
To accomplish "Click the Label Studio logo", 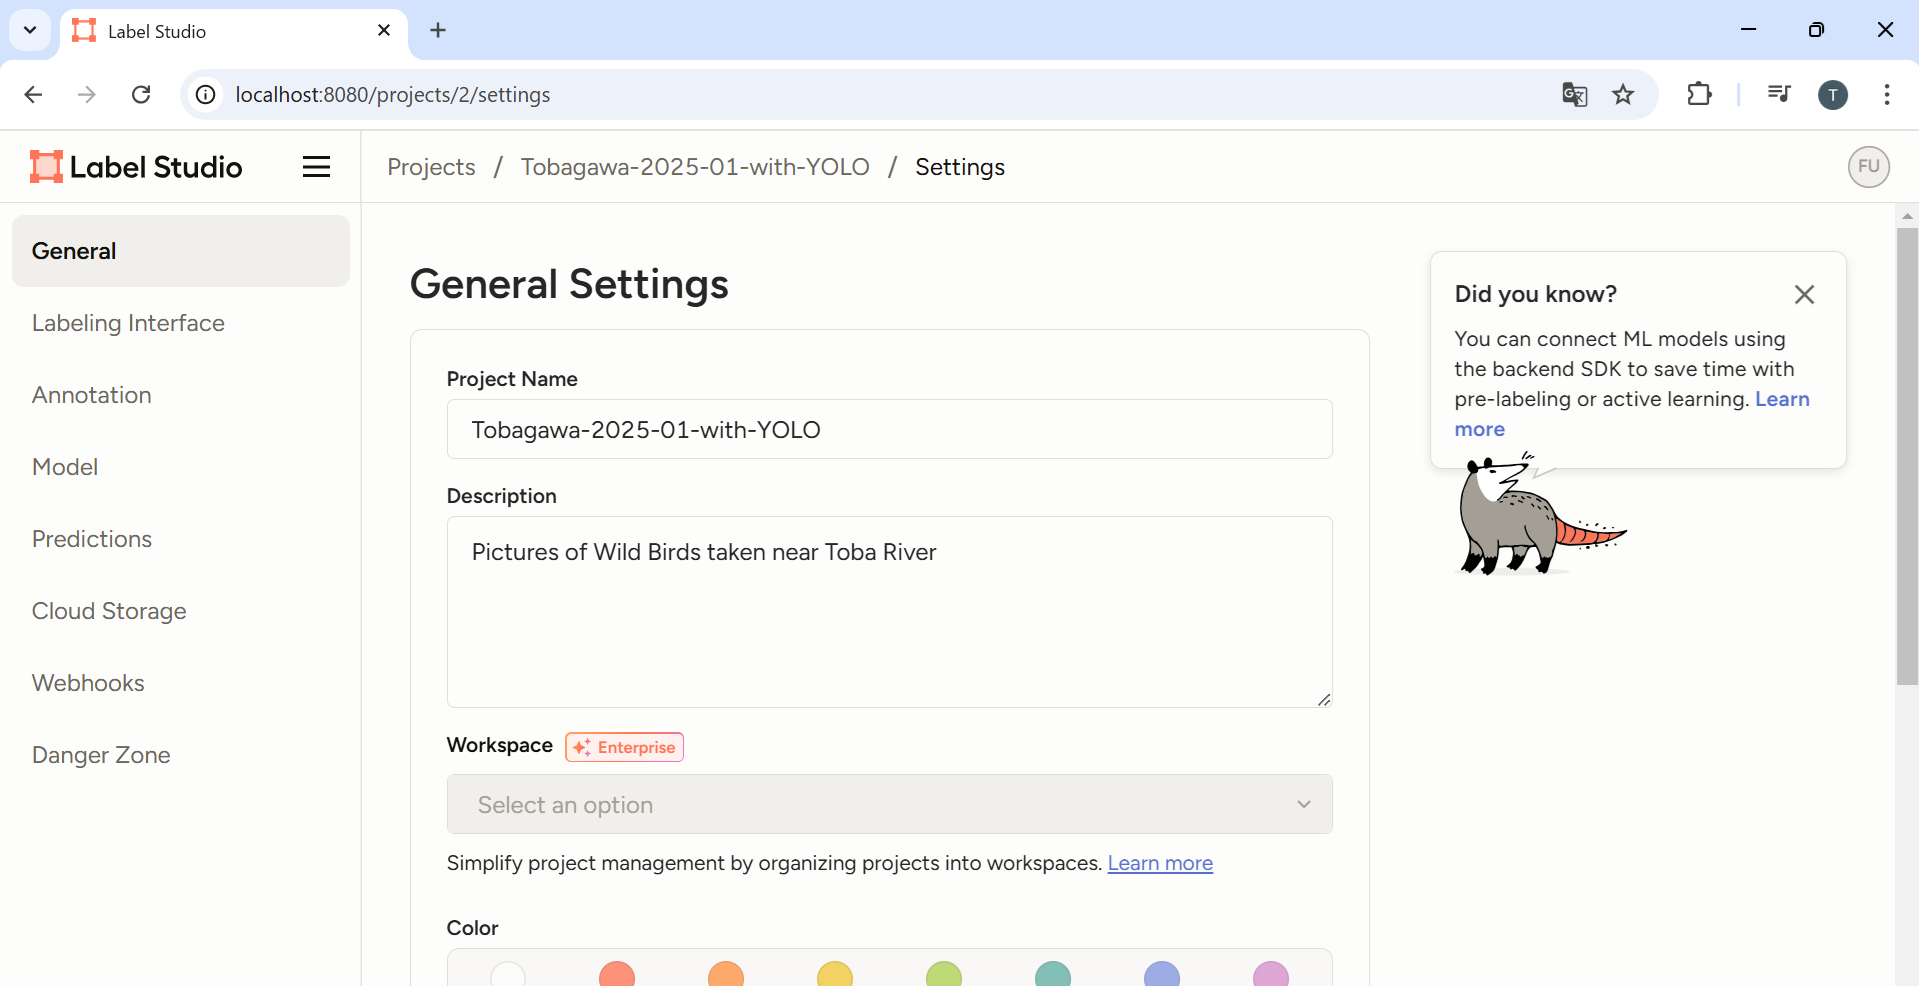I will pyautogui.click(x=136, y=167).
